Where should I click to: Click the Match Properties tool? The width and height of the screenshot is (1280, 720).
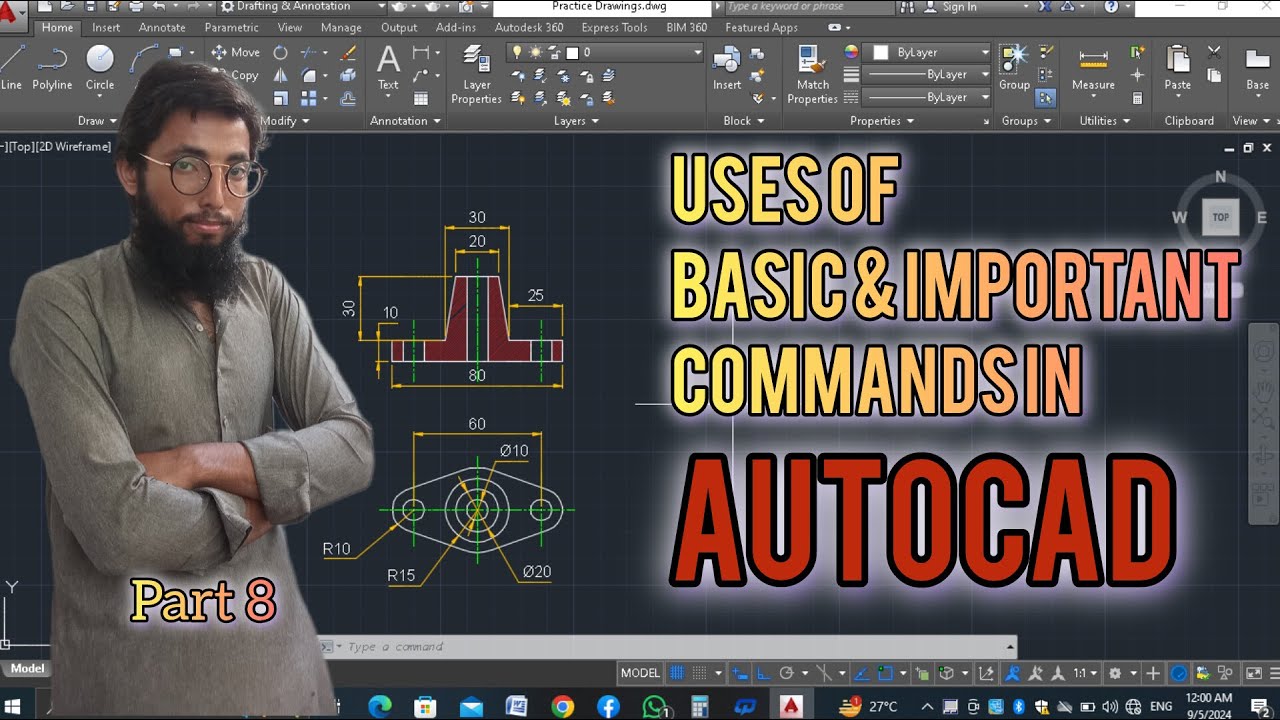[x=812, y=75]
